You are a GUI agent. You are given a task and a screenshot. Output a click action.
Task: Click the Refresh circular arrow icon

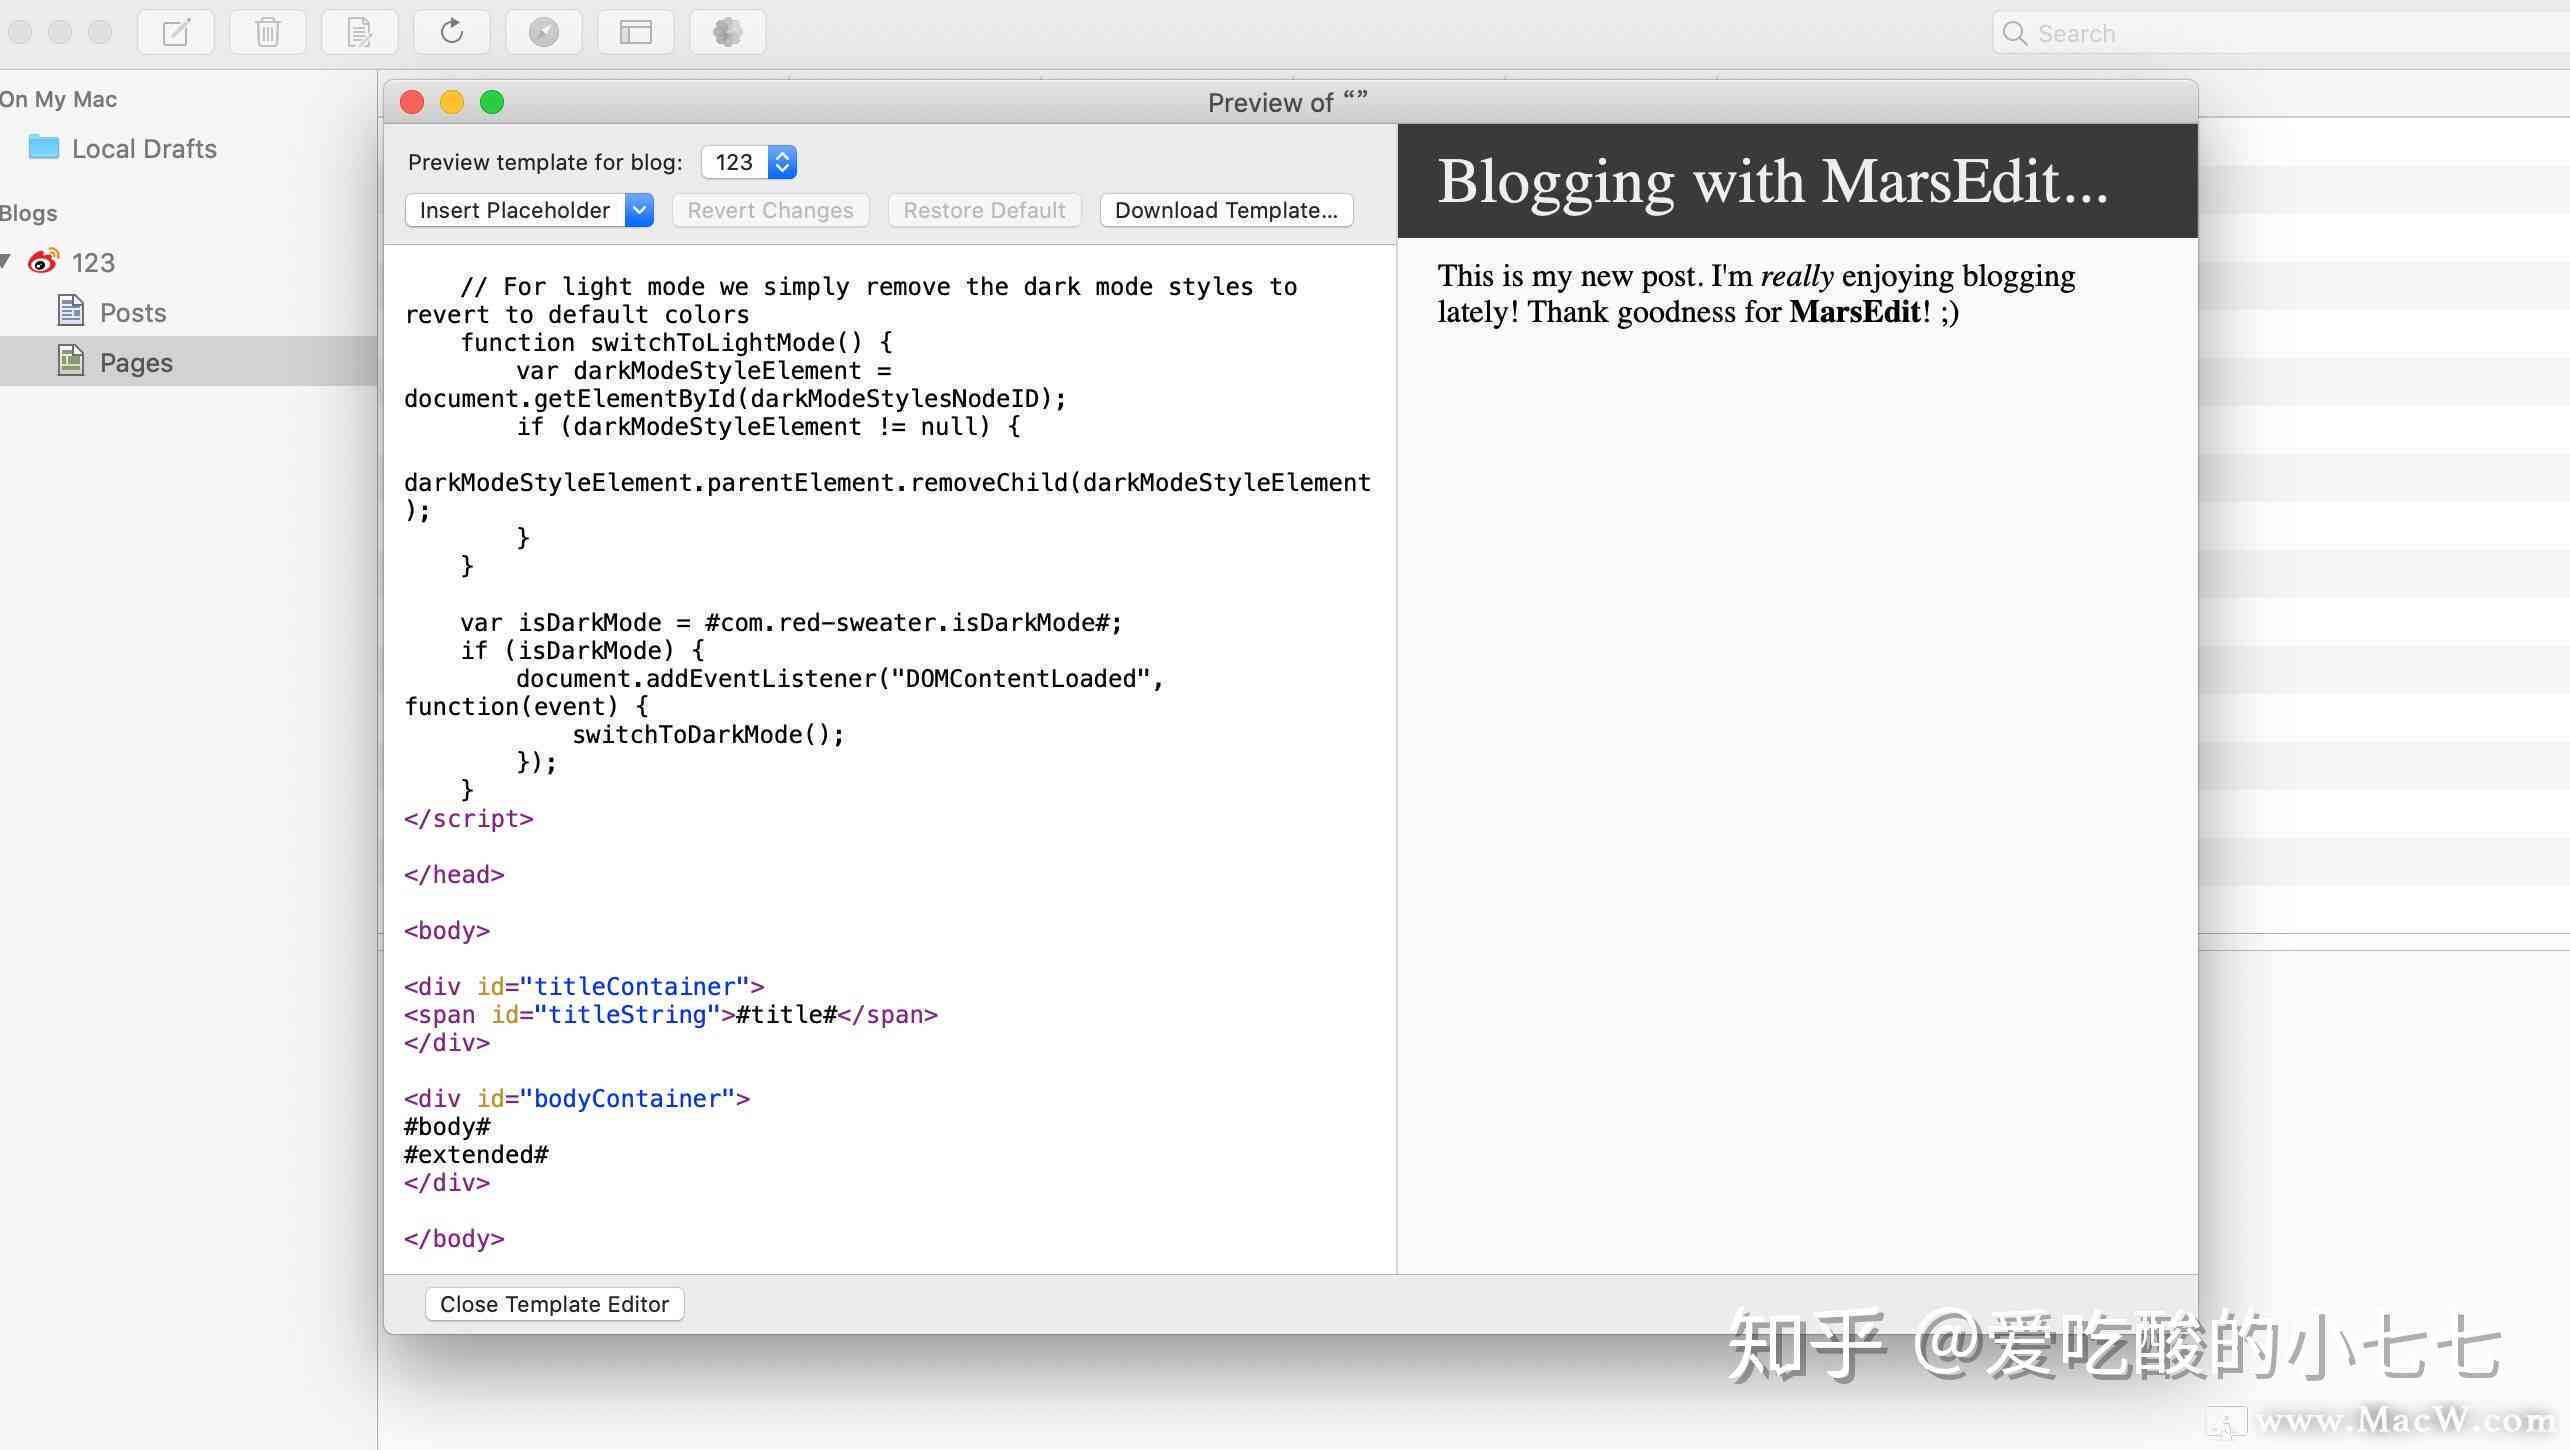452,32
